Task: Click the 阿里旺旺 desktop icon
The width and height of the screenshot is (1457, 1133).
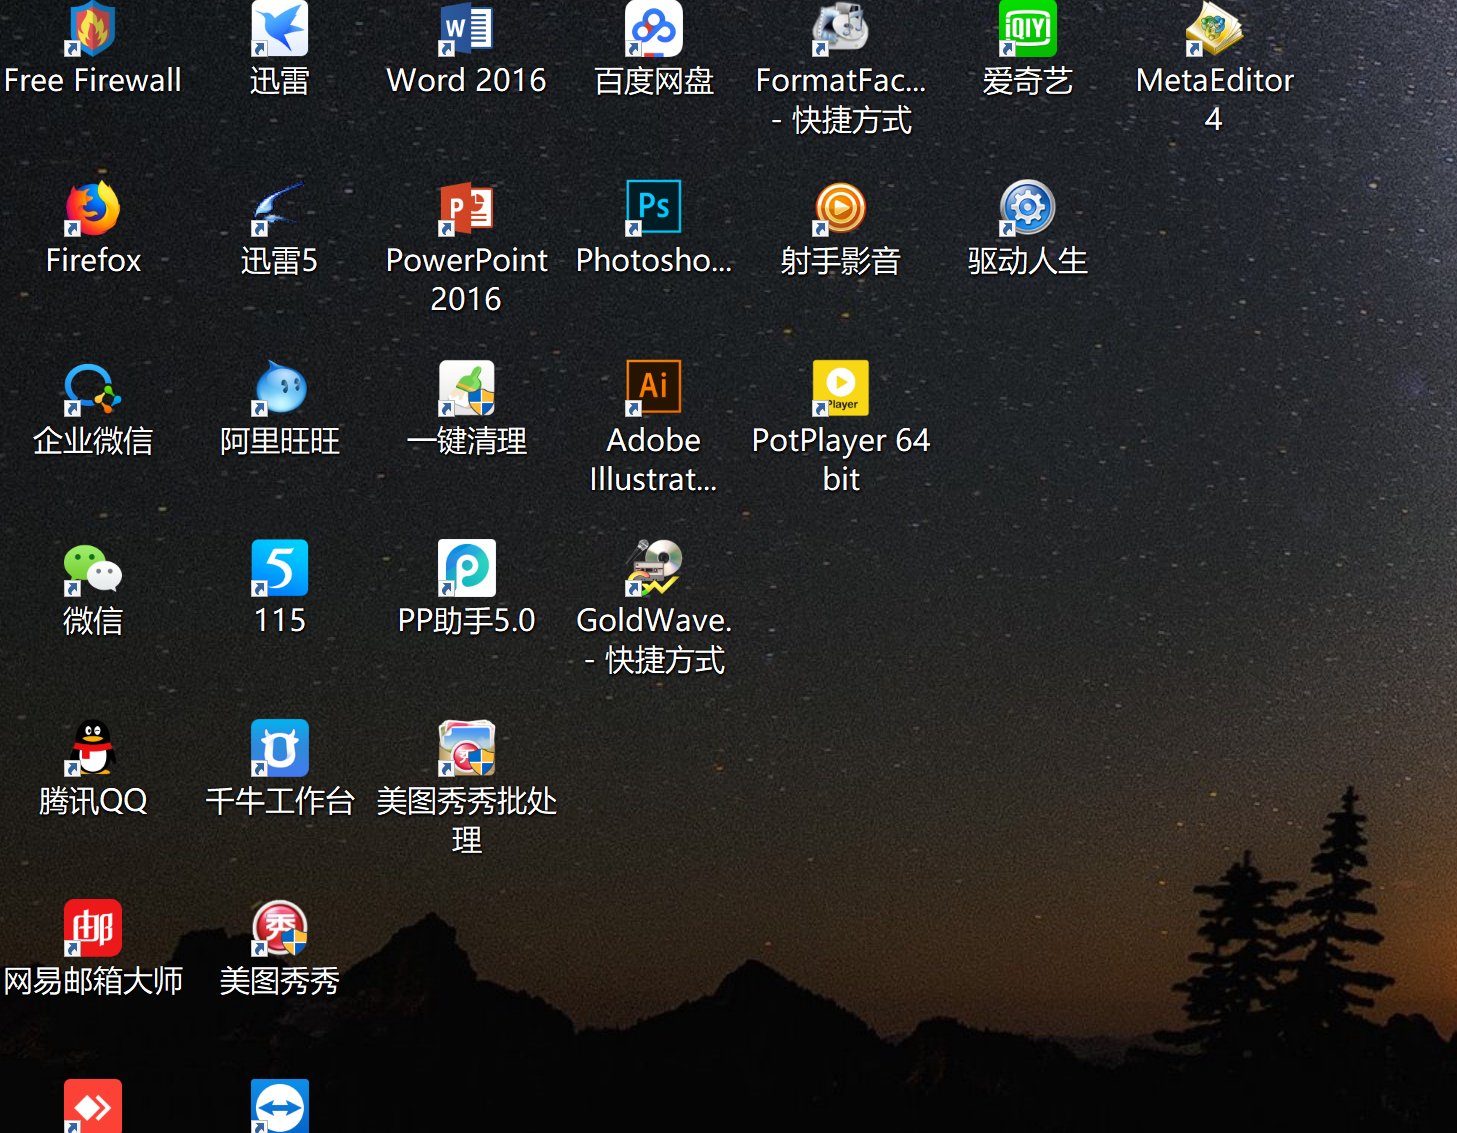Action: pos(279,388)
